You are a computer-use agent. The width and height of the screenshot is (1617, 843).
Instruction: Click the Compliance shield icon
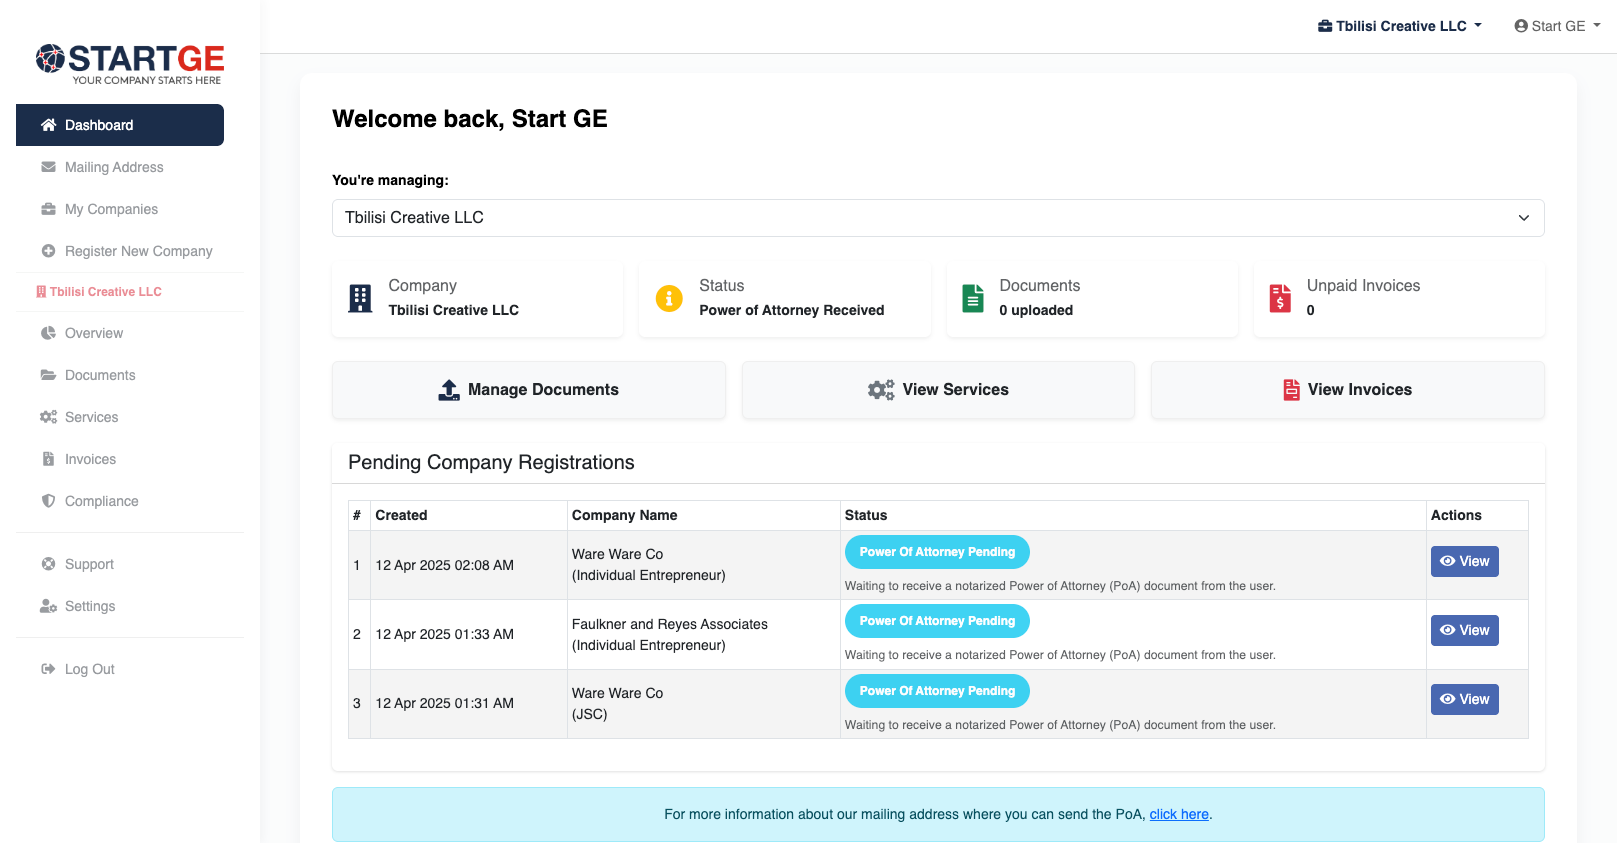[48, 501]
